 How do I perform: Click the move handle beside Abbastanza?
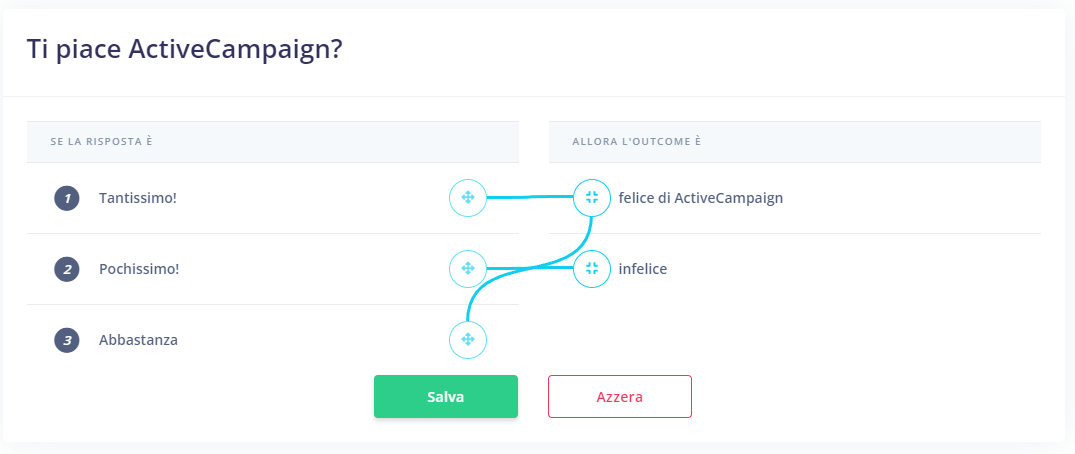[x=468, y=339]
